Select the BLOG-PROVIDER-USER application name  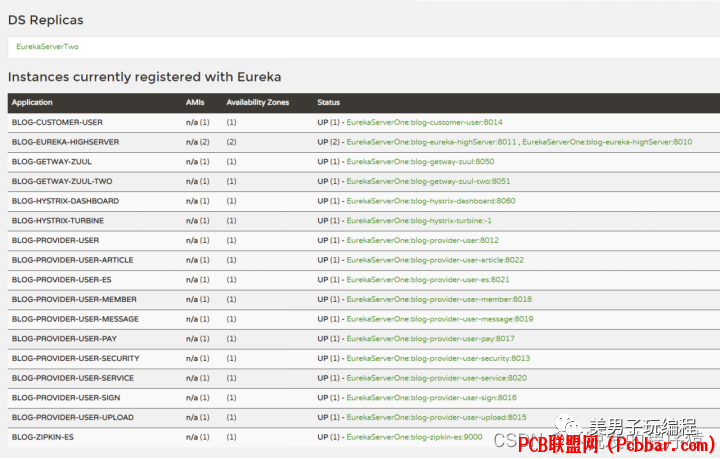55,241
